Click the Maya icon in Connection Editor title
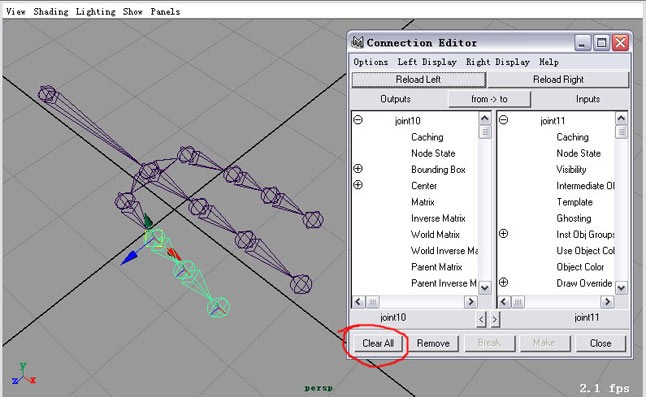 (357, 42)
